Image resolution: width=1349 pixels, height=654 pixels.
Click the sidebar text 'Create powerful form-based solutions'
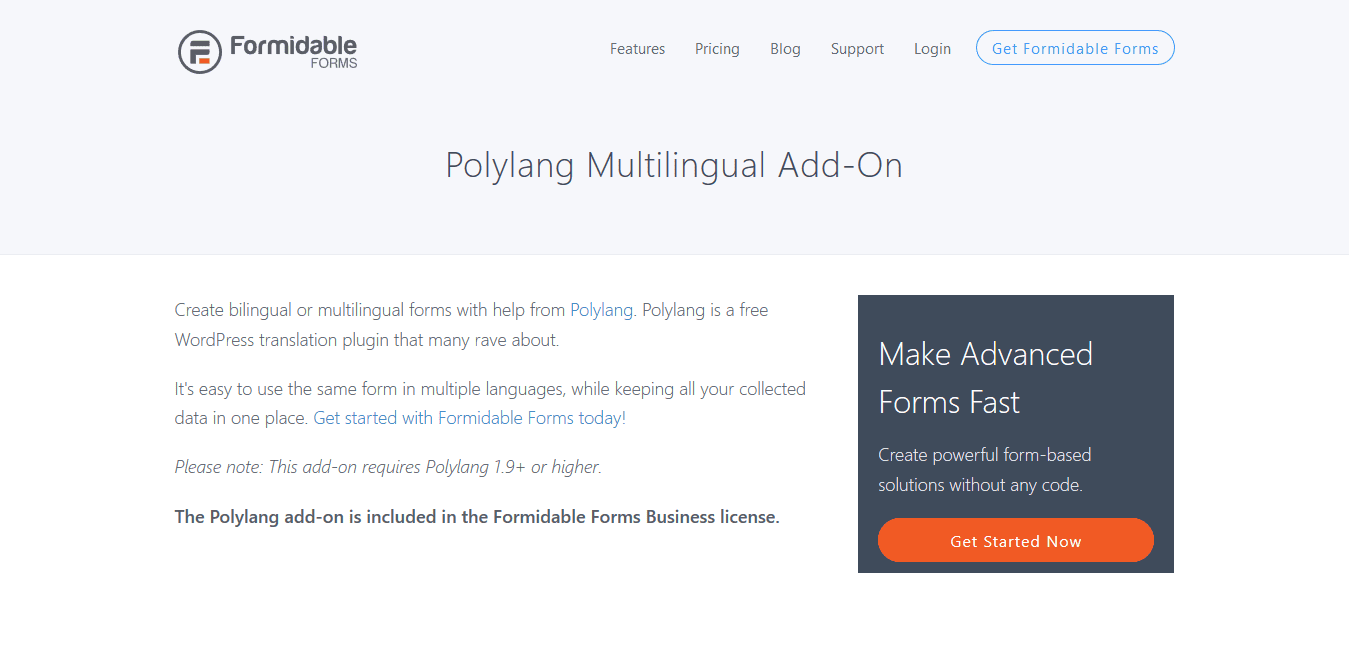pos(985,470)
